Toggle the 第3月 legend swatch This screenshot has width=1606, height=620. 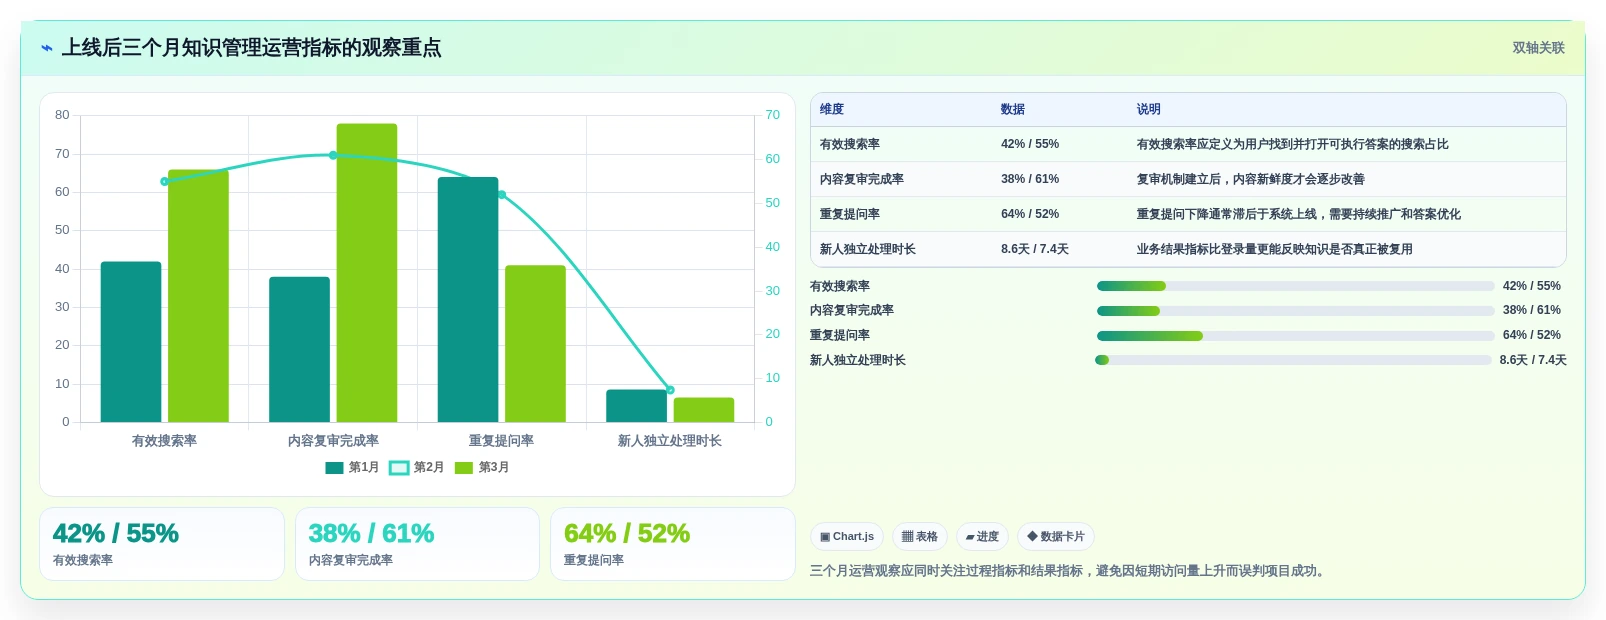(x=464, y=468)
